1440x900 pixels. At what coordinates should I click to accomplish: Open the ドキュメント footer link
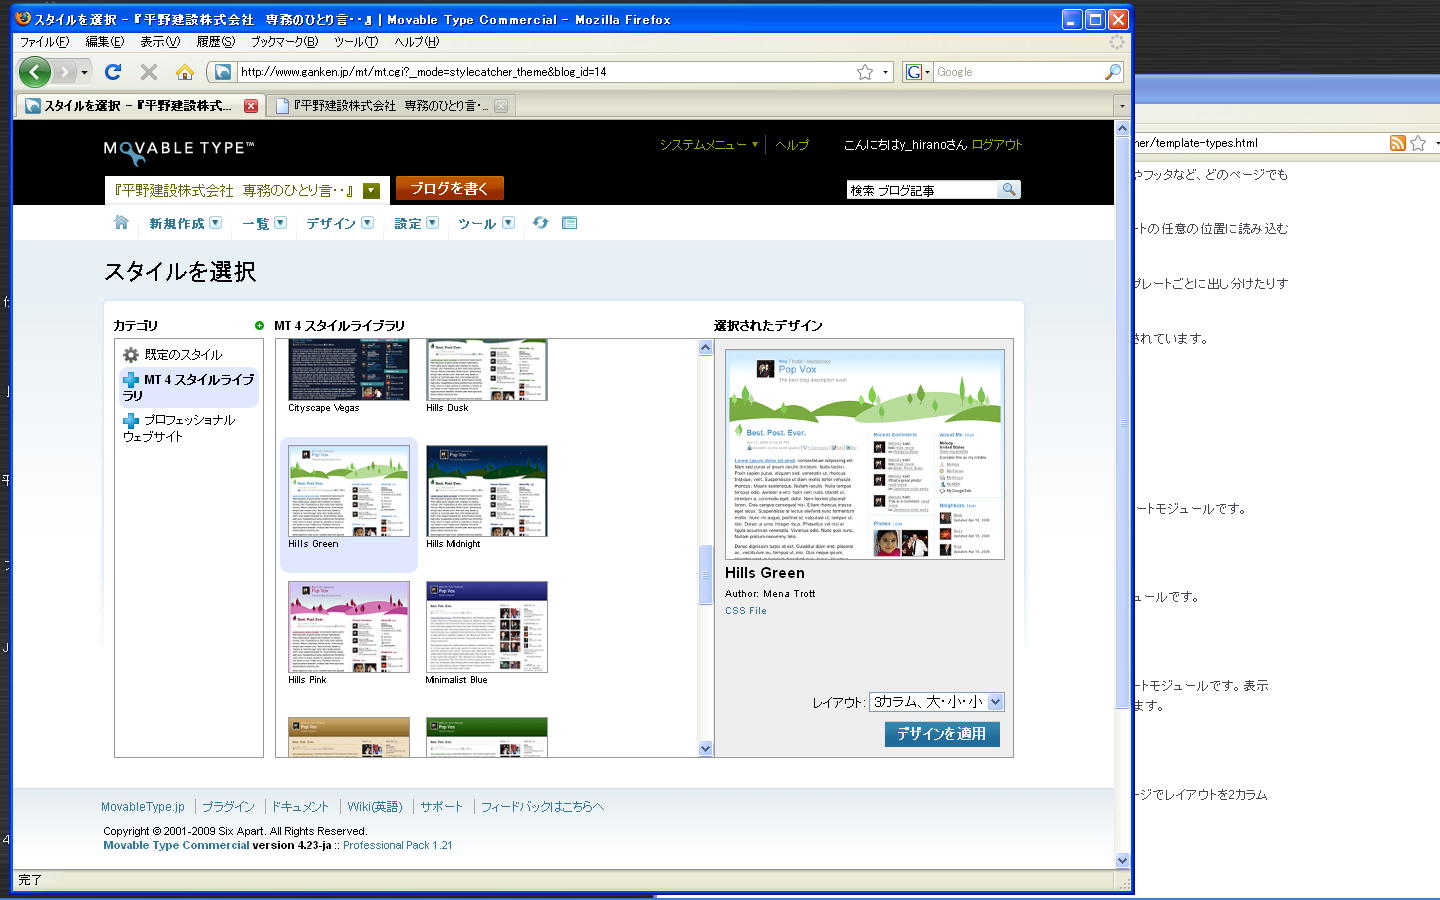click(300, 807)
